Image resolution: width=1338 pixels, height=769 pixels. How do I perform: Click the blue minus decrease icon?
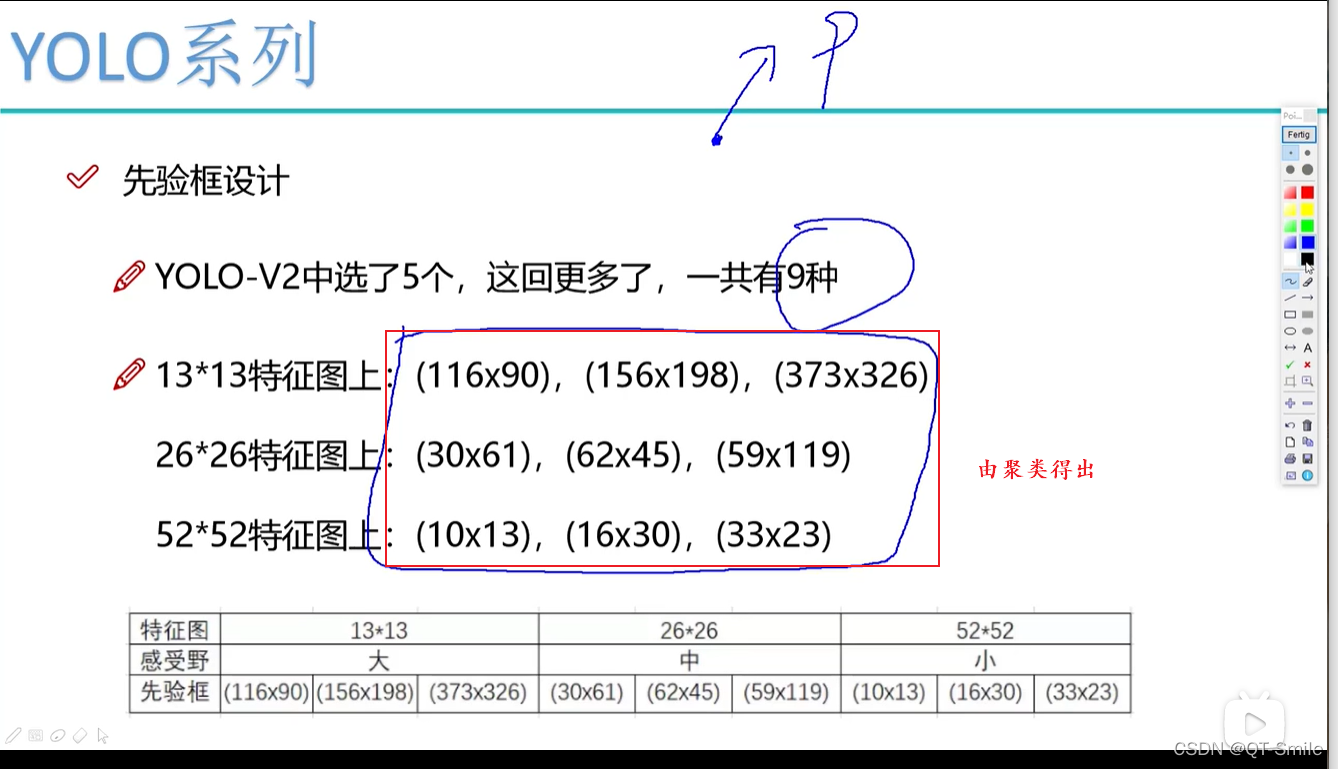[x=1307, y=403]
